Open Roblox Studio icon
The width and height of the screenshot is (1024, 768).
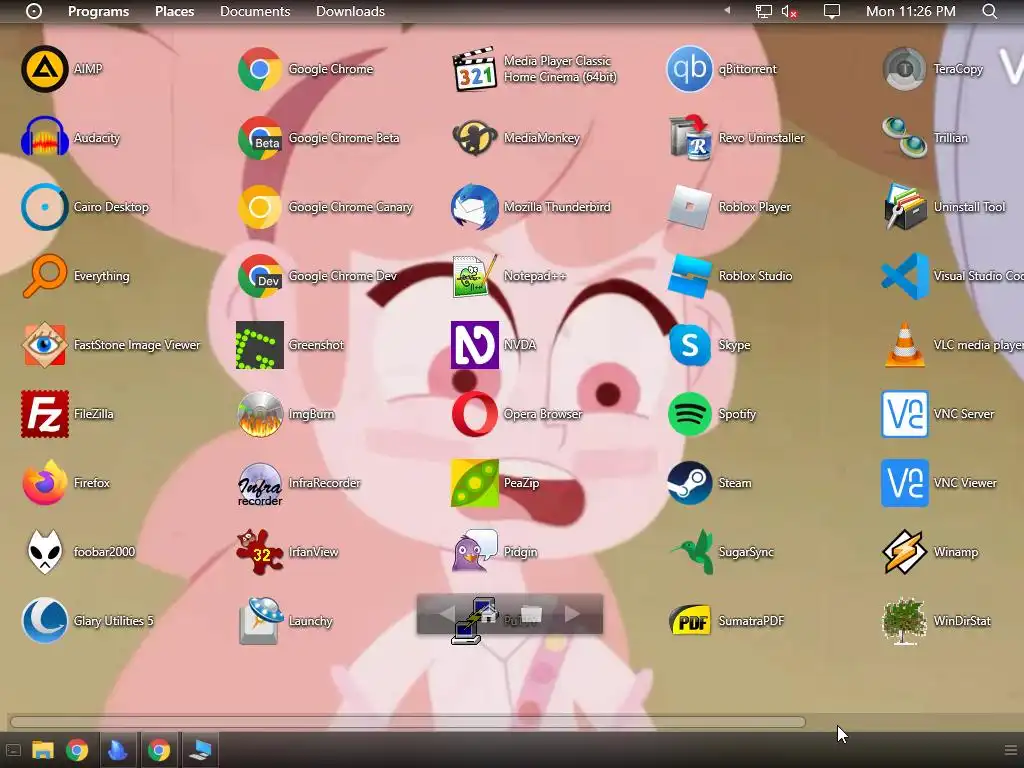pos(690,276)
